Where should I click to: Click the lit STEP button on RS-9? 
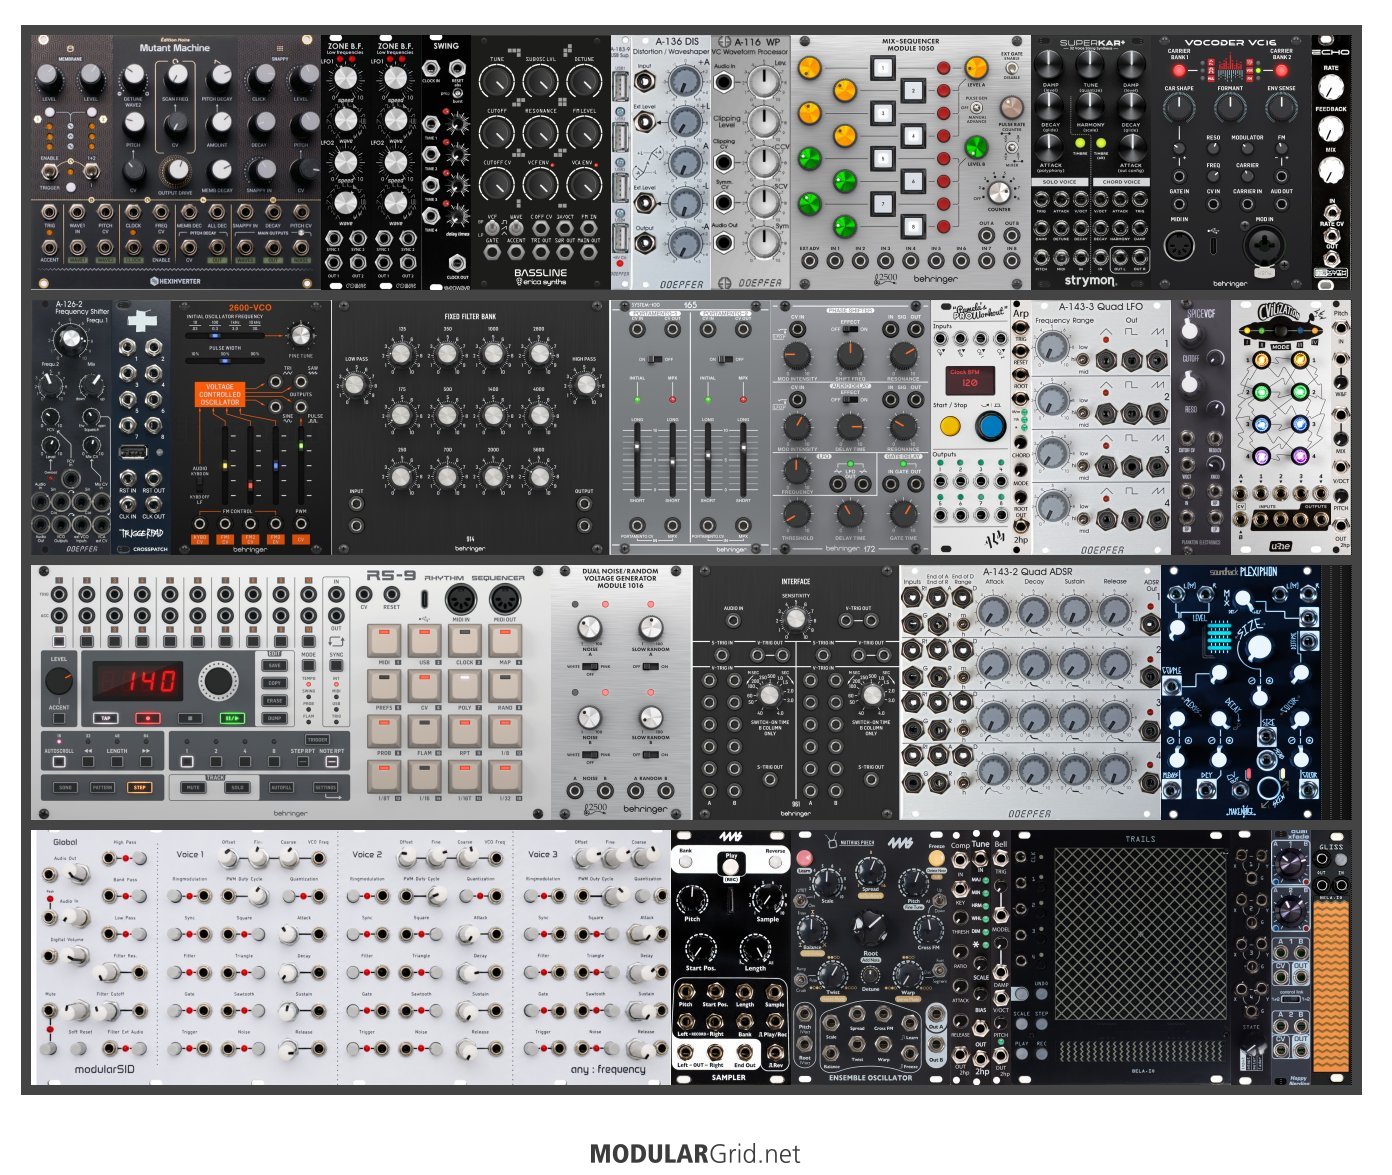pyautogui.click(x=139, y=788)
